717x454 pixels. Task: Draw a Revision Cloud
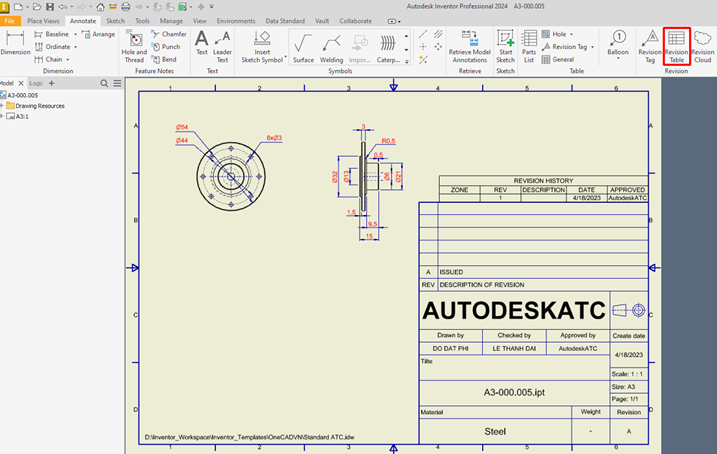[703, 47]
